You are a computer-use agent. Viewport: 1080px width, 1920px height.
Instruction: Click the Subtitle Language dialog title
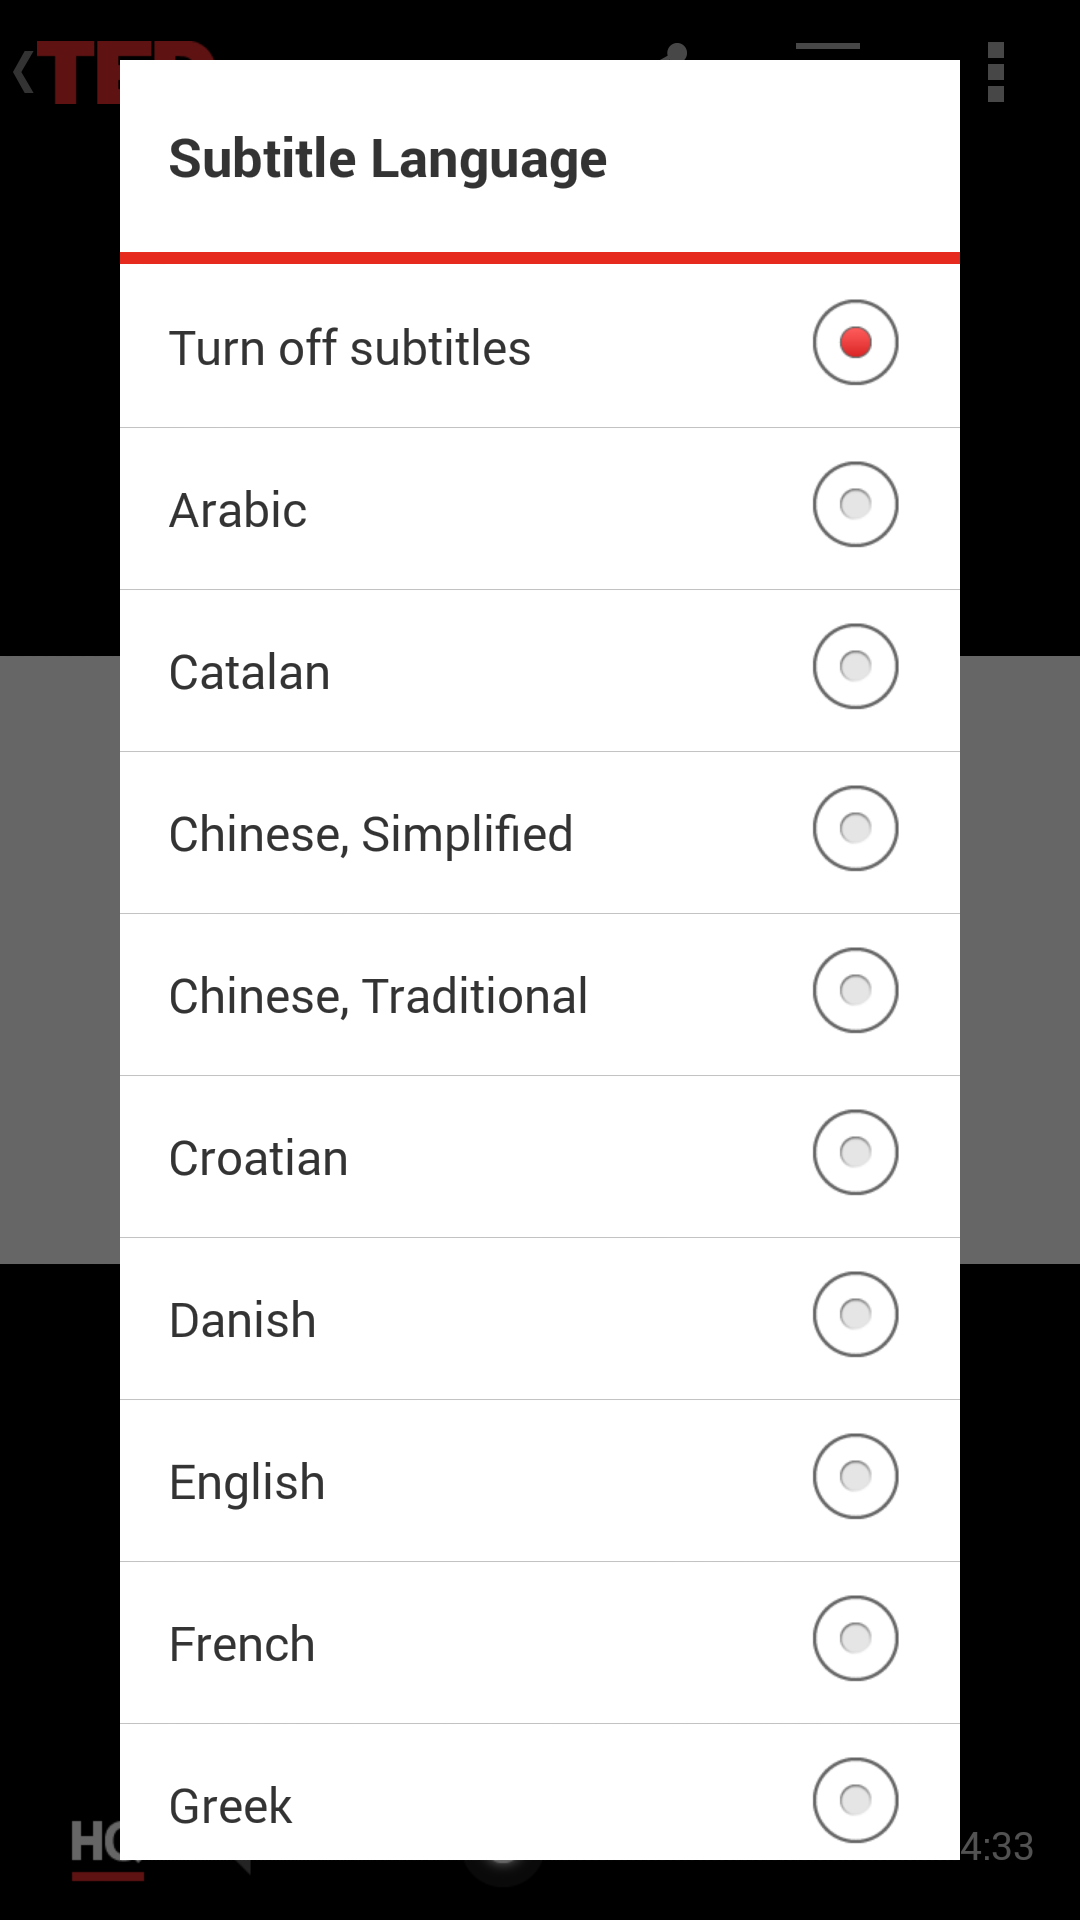pos(388,159)
